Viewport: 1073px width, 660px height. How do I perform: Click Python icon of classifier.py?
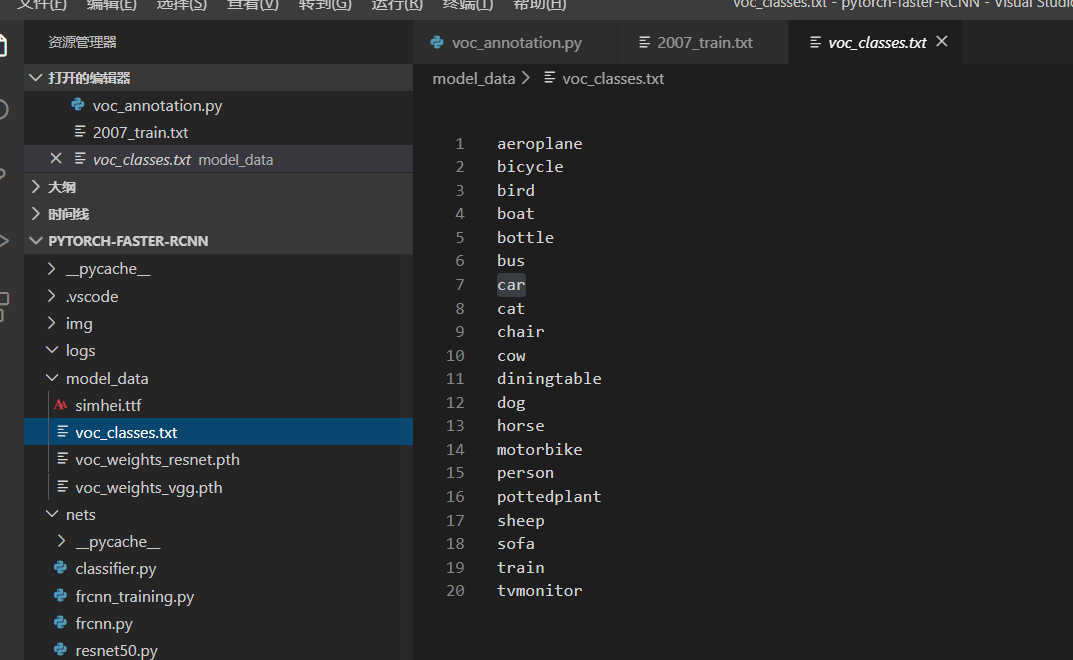pos(60,568)
